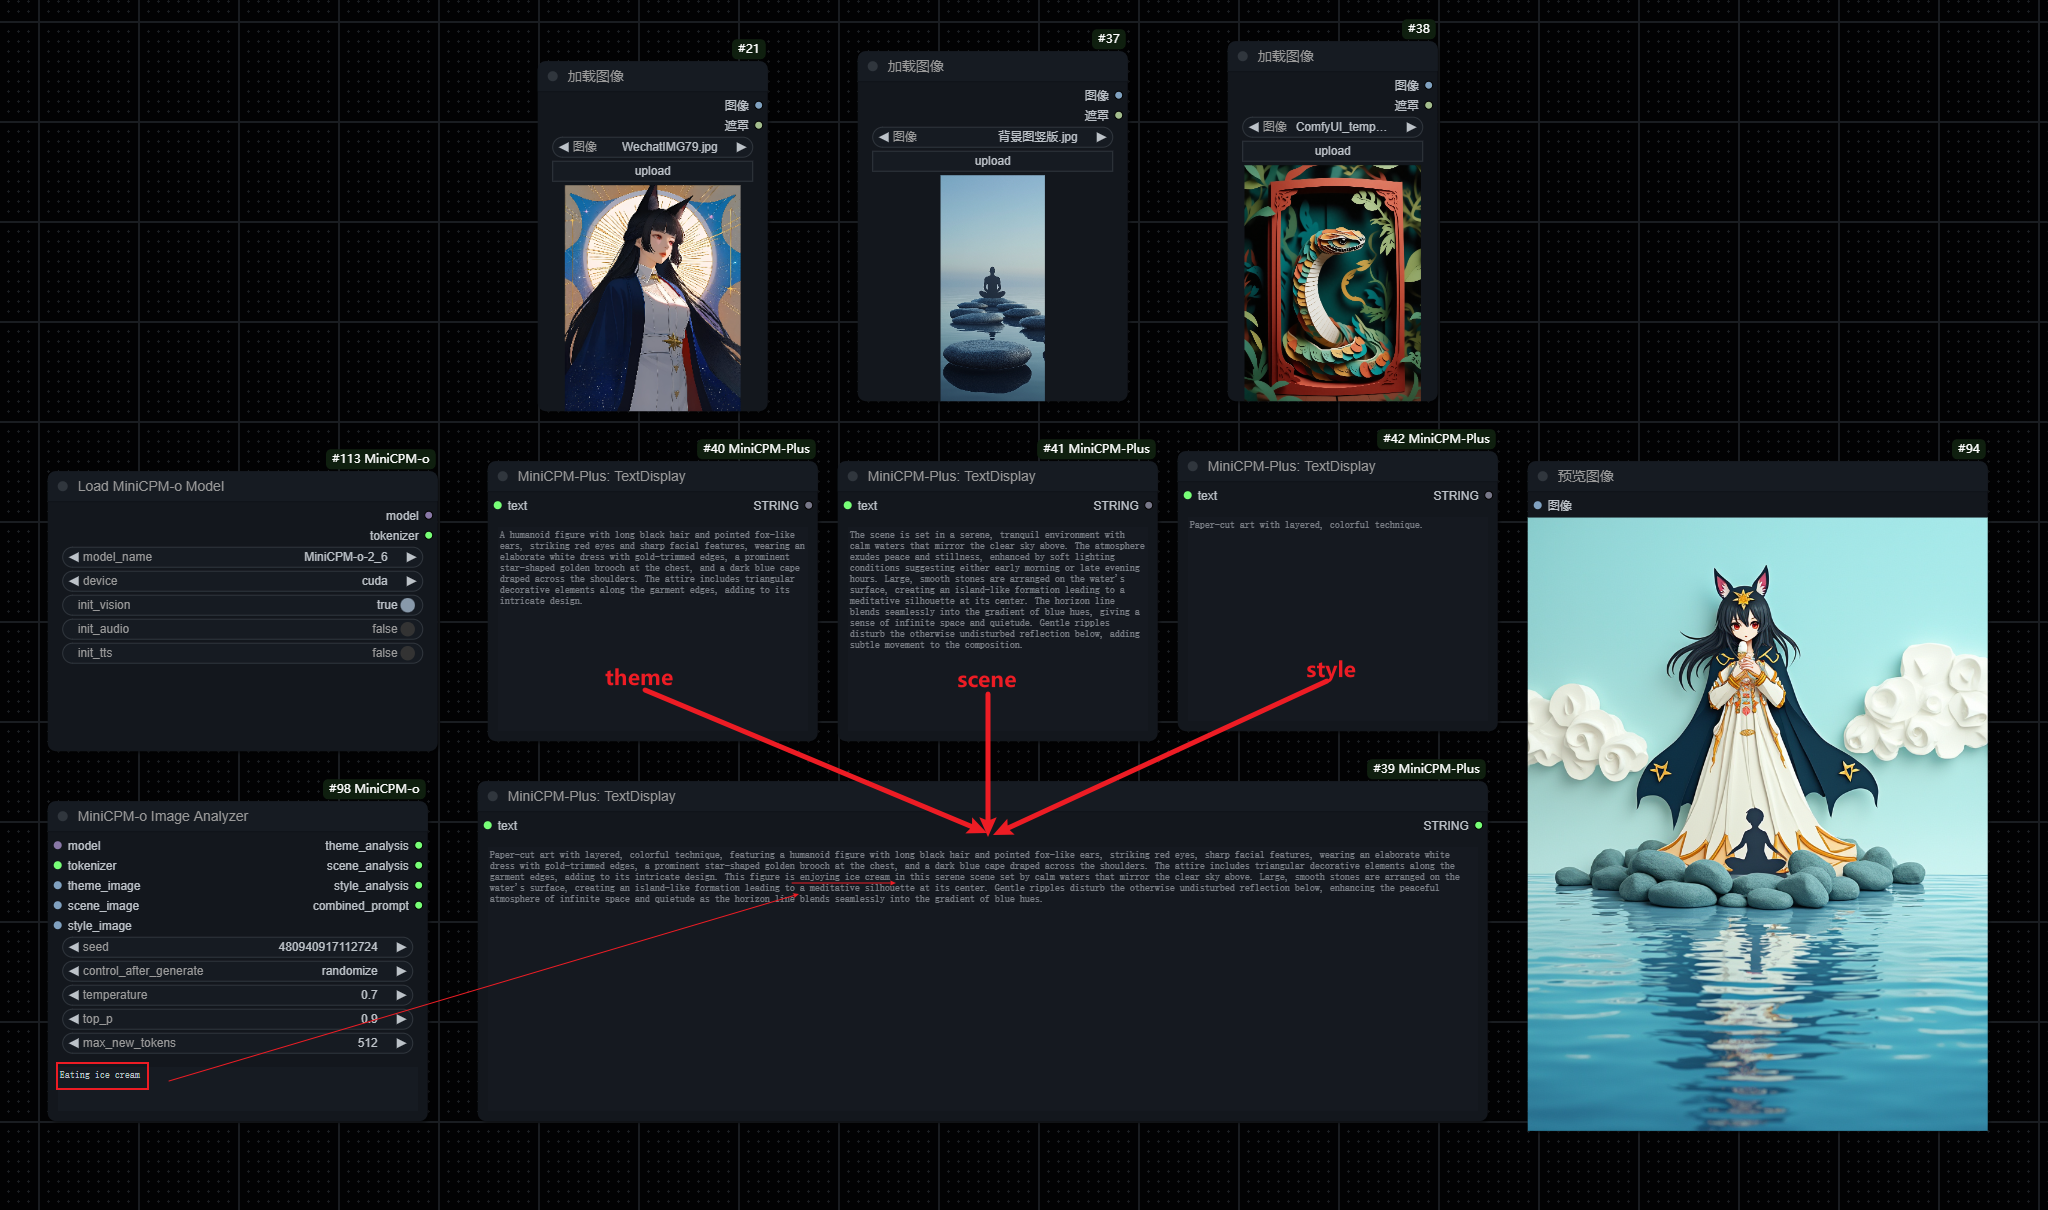Collapse the Load MiniCPM-o Model node dot
Image resolution: width=2048 pixels, height=1210 pixels.
[63, 486]
